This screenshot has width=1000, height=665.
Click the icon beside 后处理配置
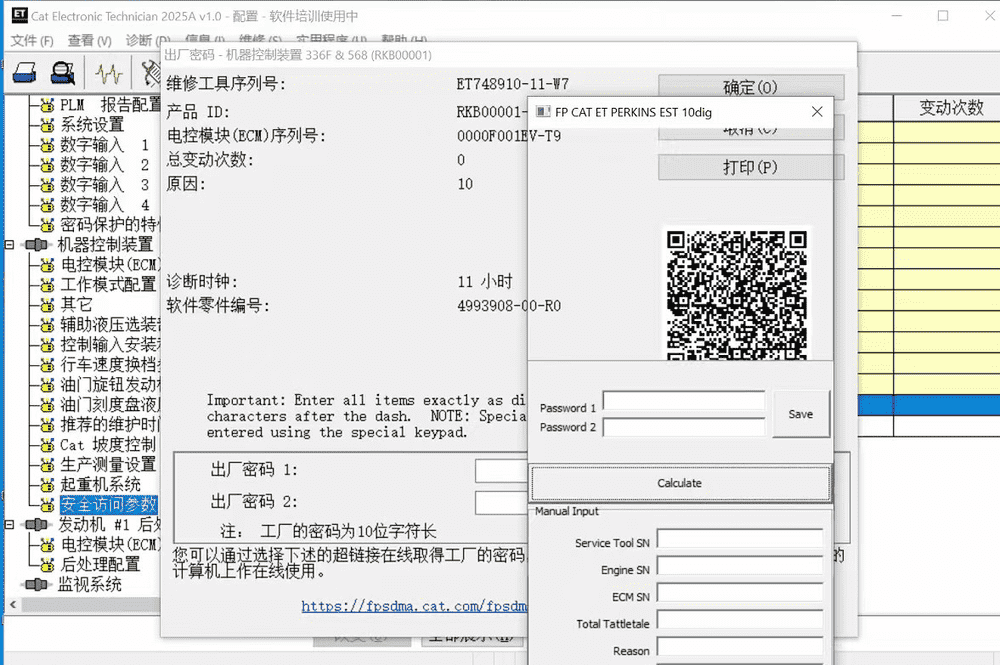click(x=46, y=565)
